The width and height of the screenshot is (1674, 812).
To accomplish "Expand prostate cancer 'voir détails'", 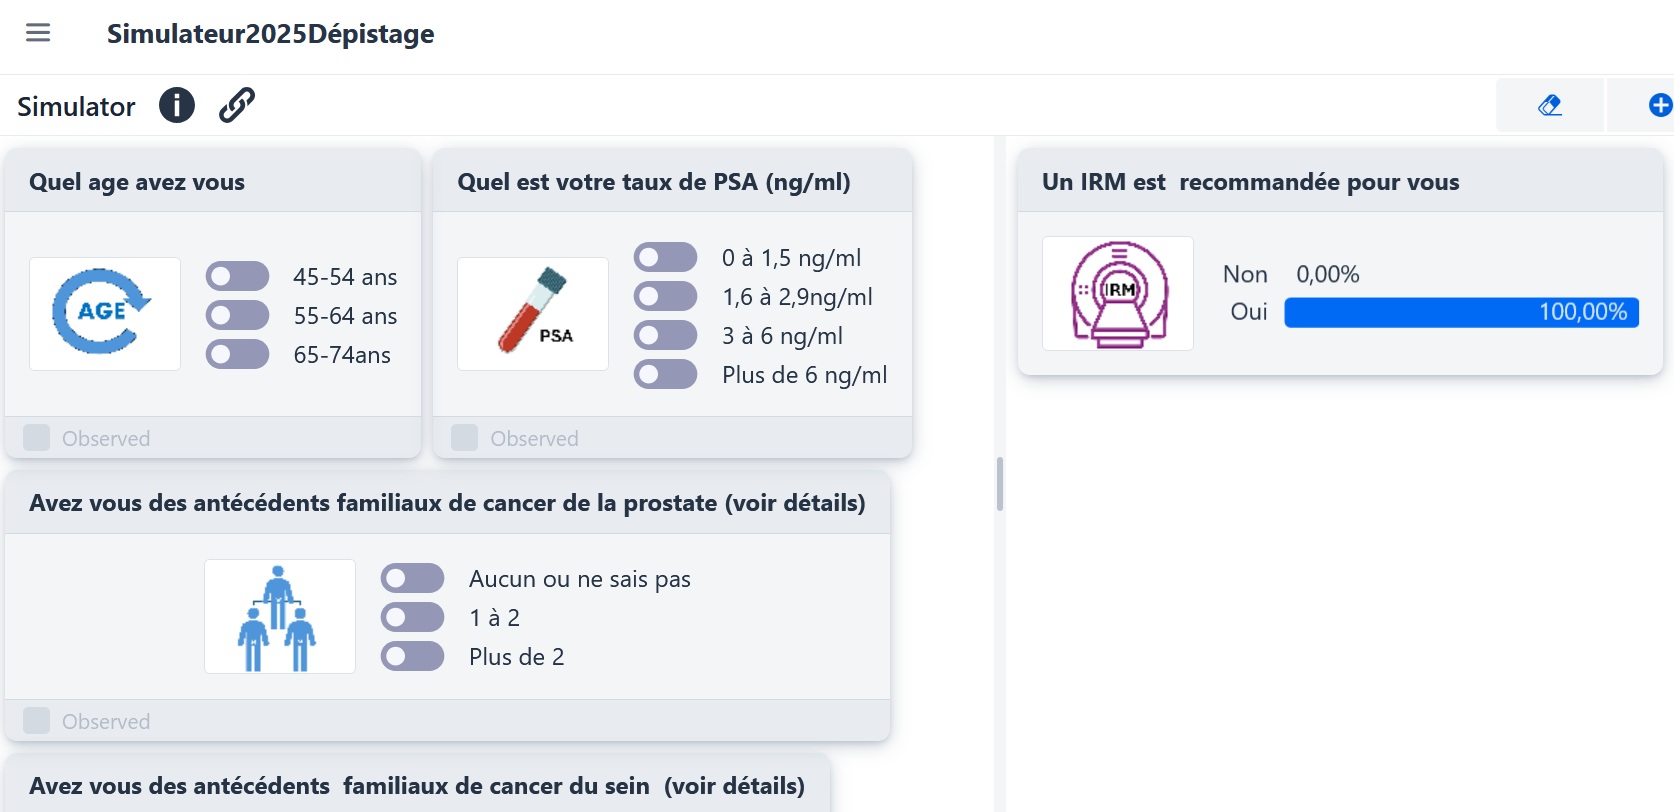I will coord(797,503).
